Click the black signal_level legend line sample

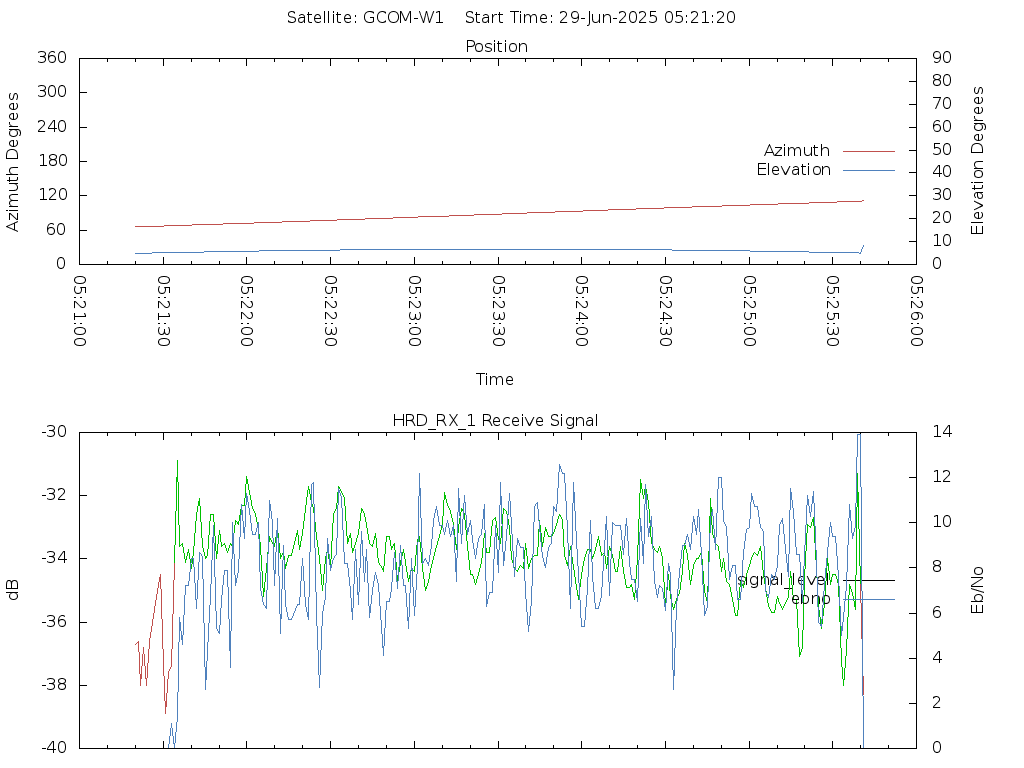[x=869, y=580]
